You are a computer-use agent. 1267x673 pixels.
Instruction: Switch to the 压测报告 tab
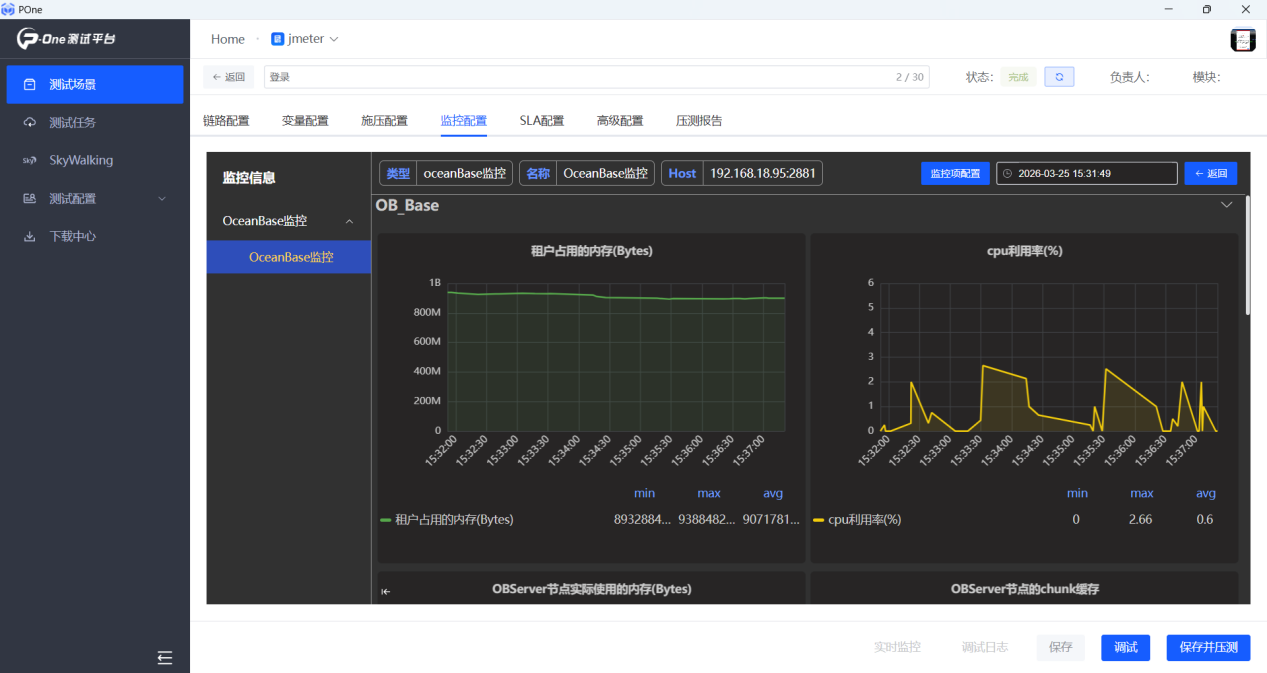point(698,121)
